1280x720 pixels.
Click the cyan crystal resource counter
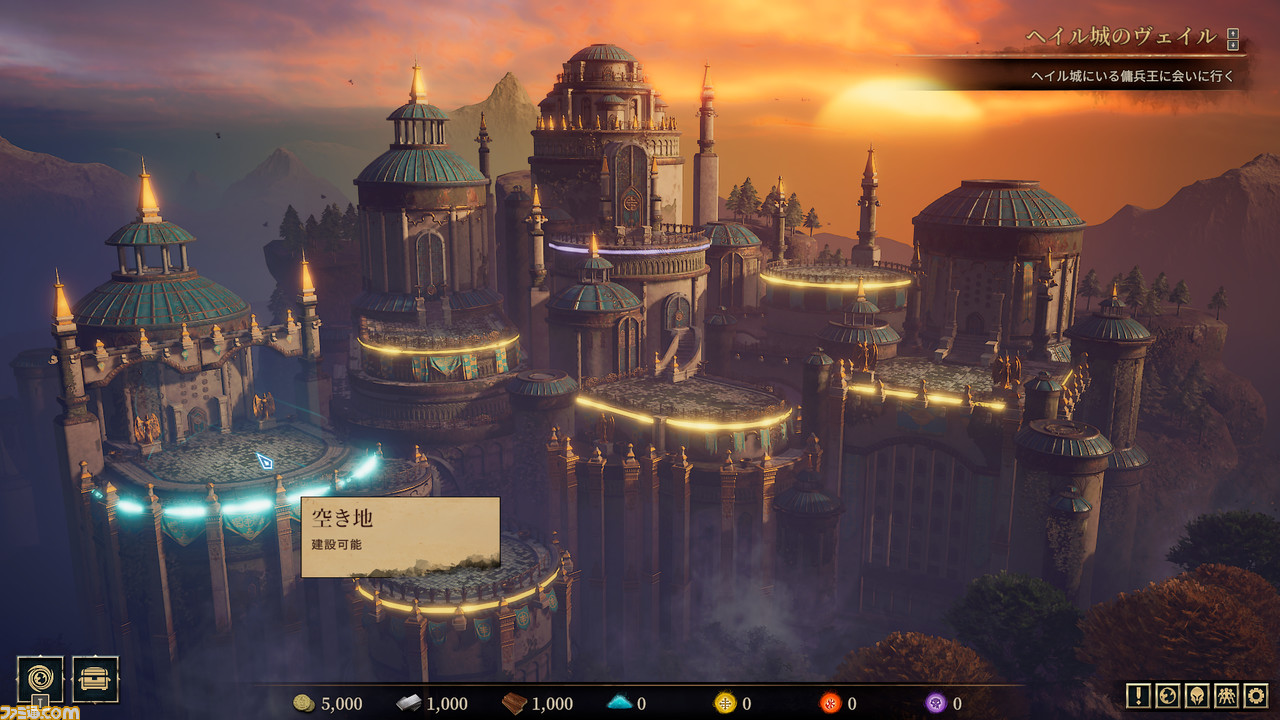(x=627, y=704)
